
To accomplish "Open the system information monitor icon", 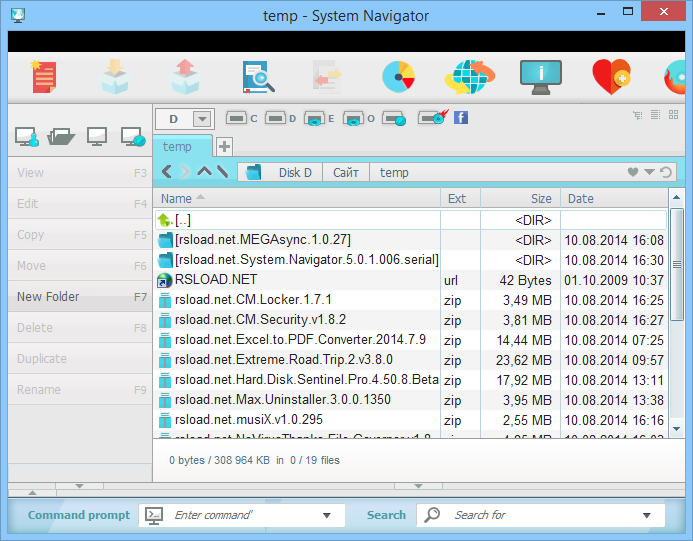I will tap(540, 77).
